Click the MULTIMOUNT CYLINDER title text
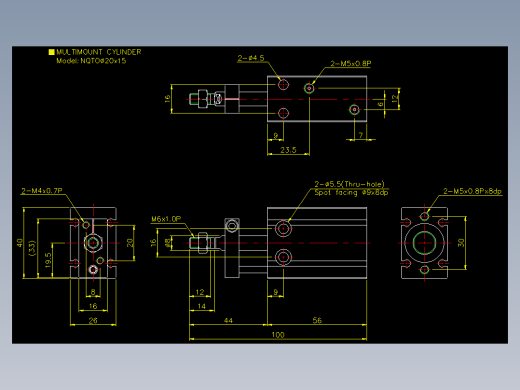520x390 pixels. click(x=99, y=52)
